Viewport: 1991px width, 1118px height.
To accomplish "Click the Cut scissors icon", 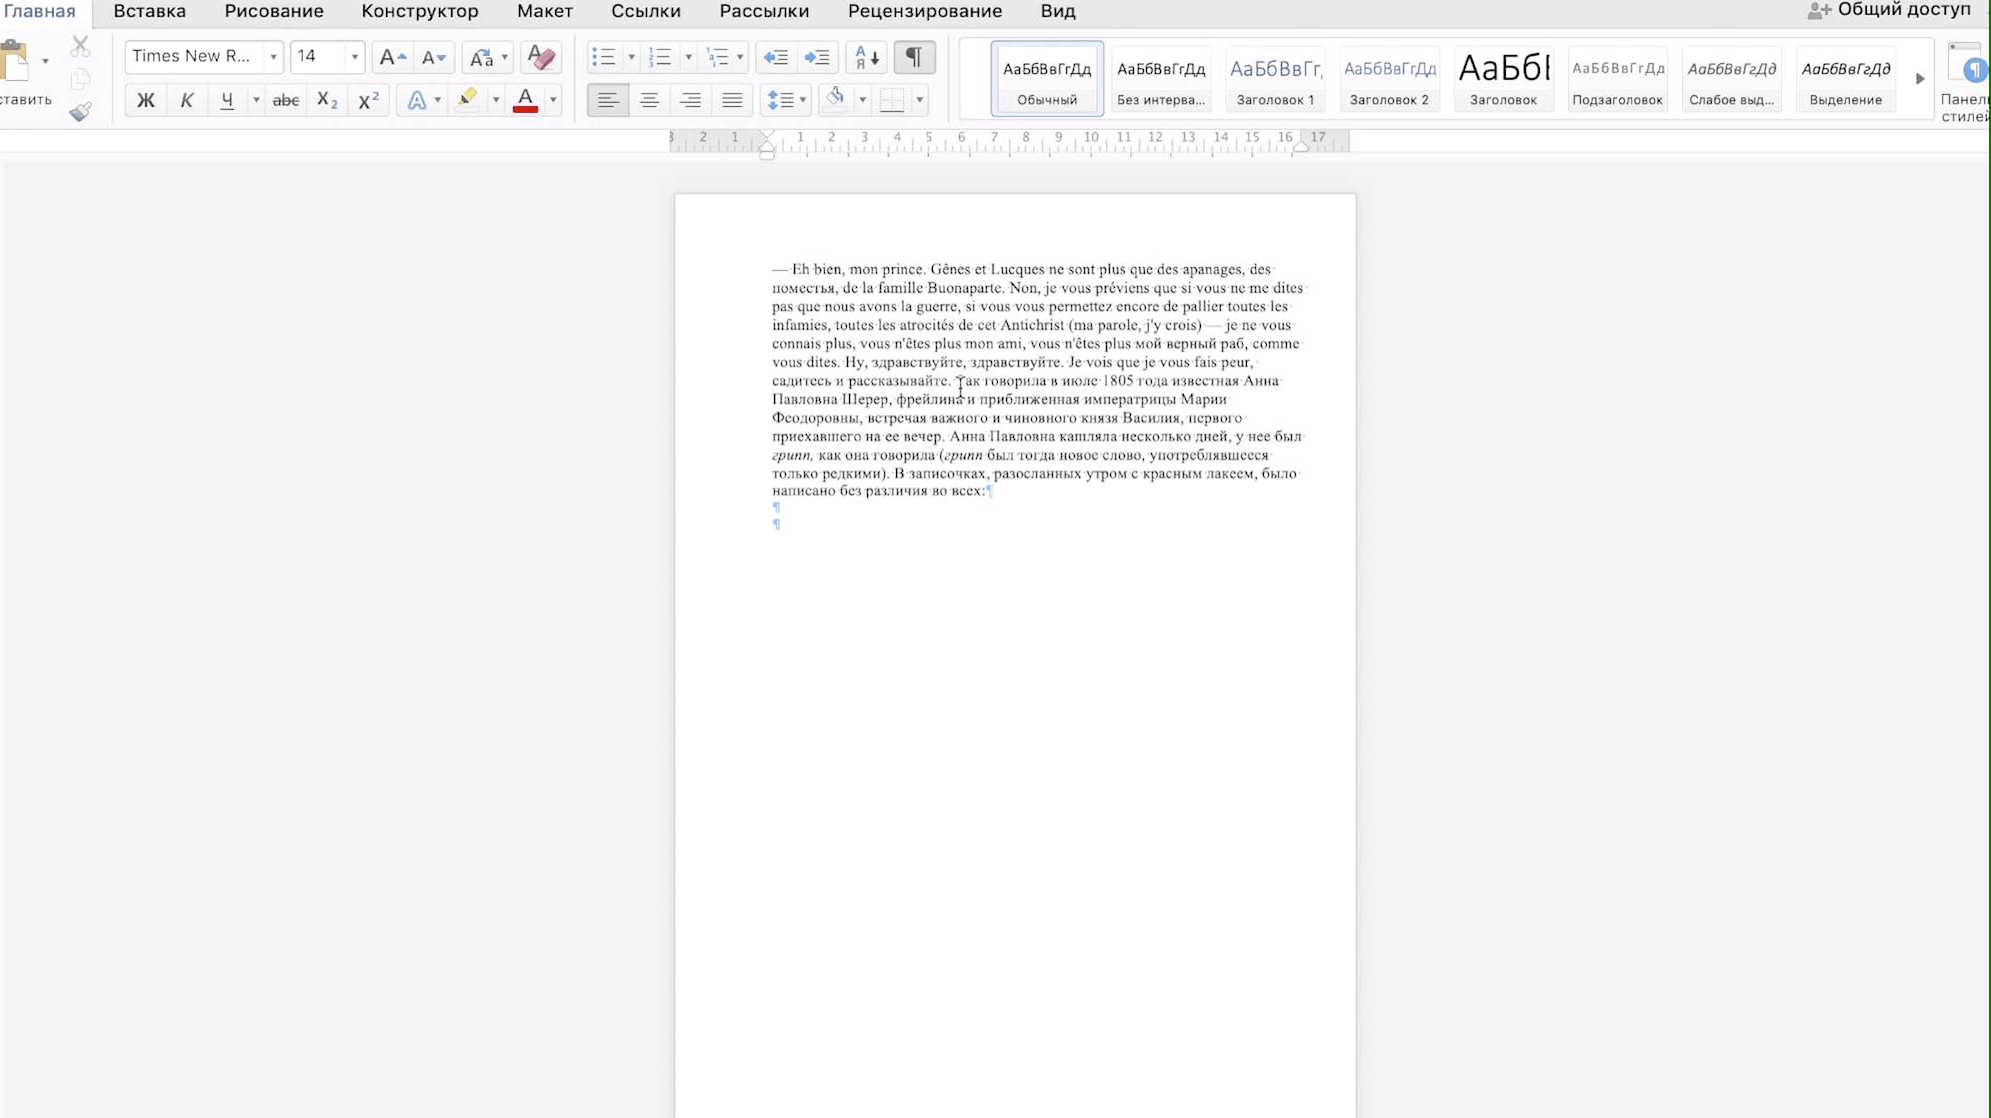I will point(80,46).
